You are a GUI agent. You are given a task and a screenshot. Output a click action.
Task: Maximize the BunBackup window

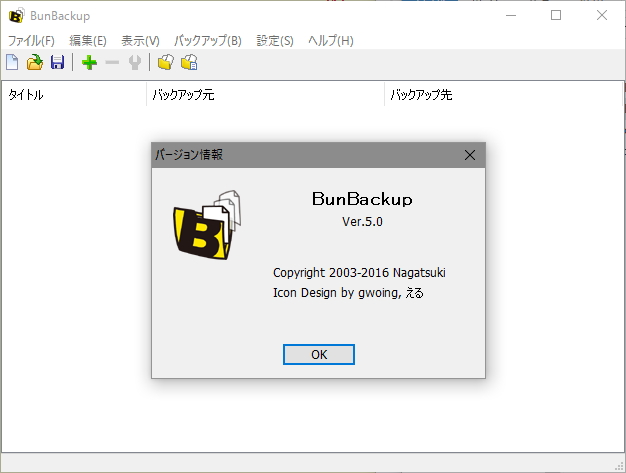pyautogui.click(x=556, y=16)
